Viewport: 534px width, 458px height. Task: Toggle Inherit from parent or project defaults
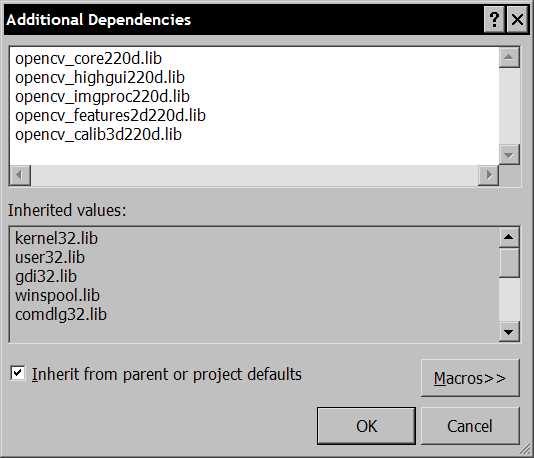[18, 373]
